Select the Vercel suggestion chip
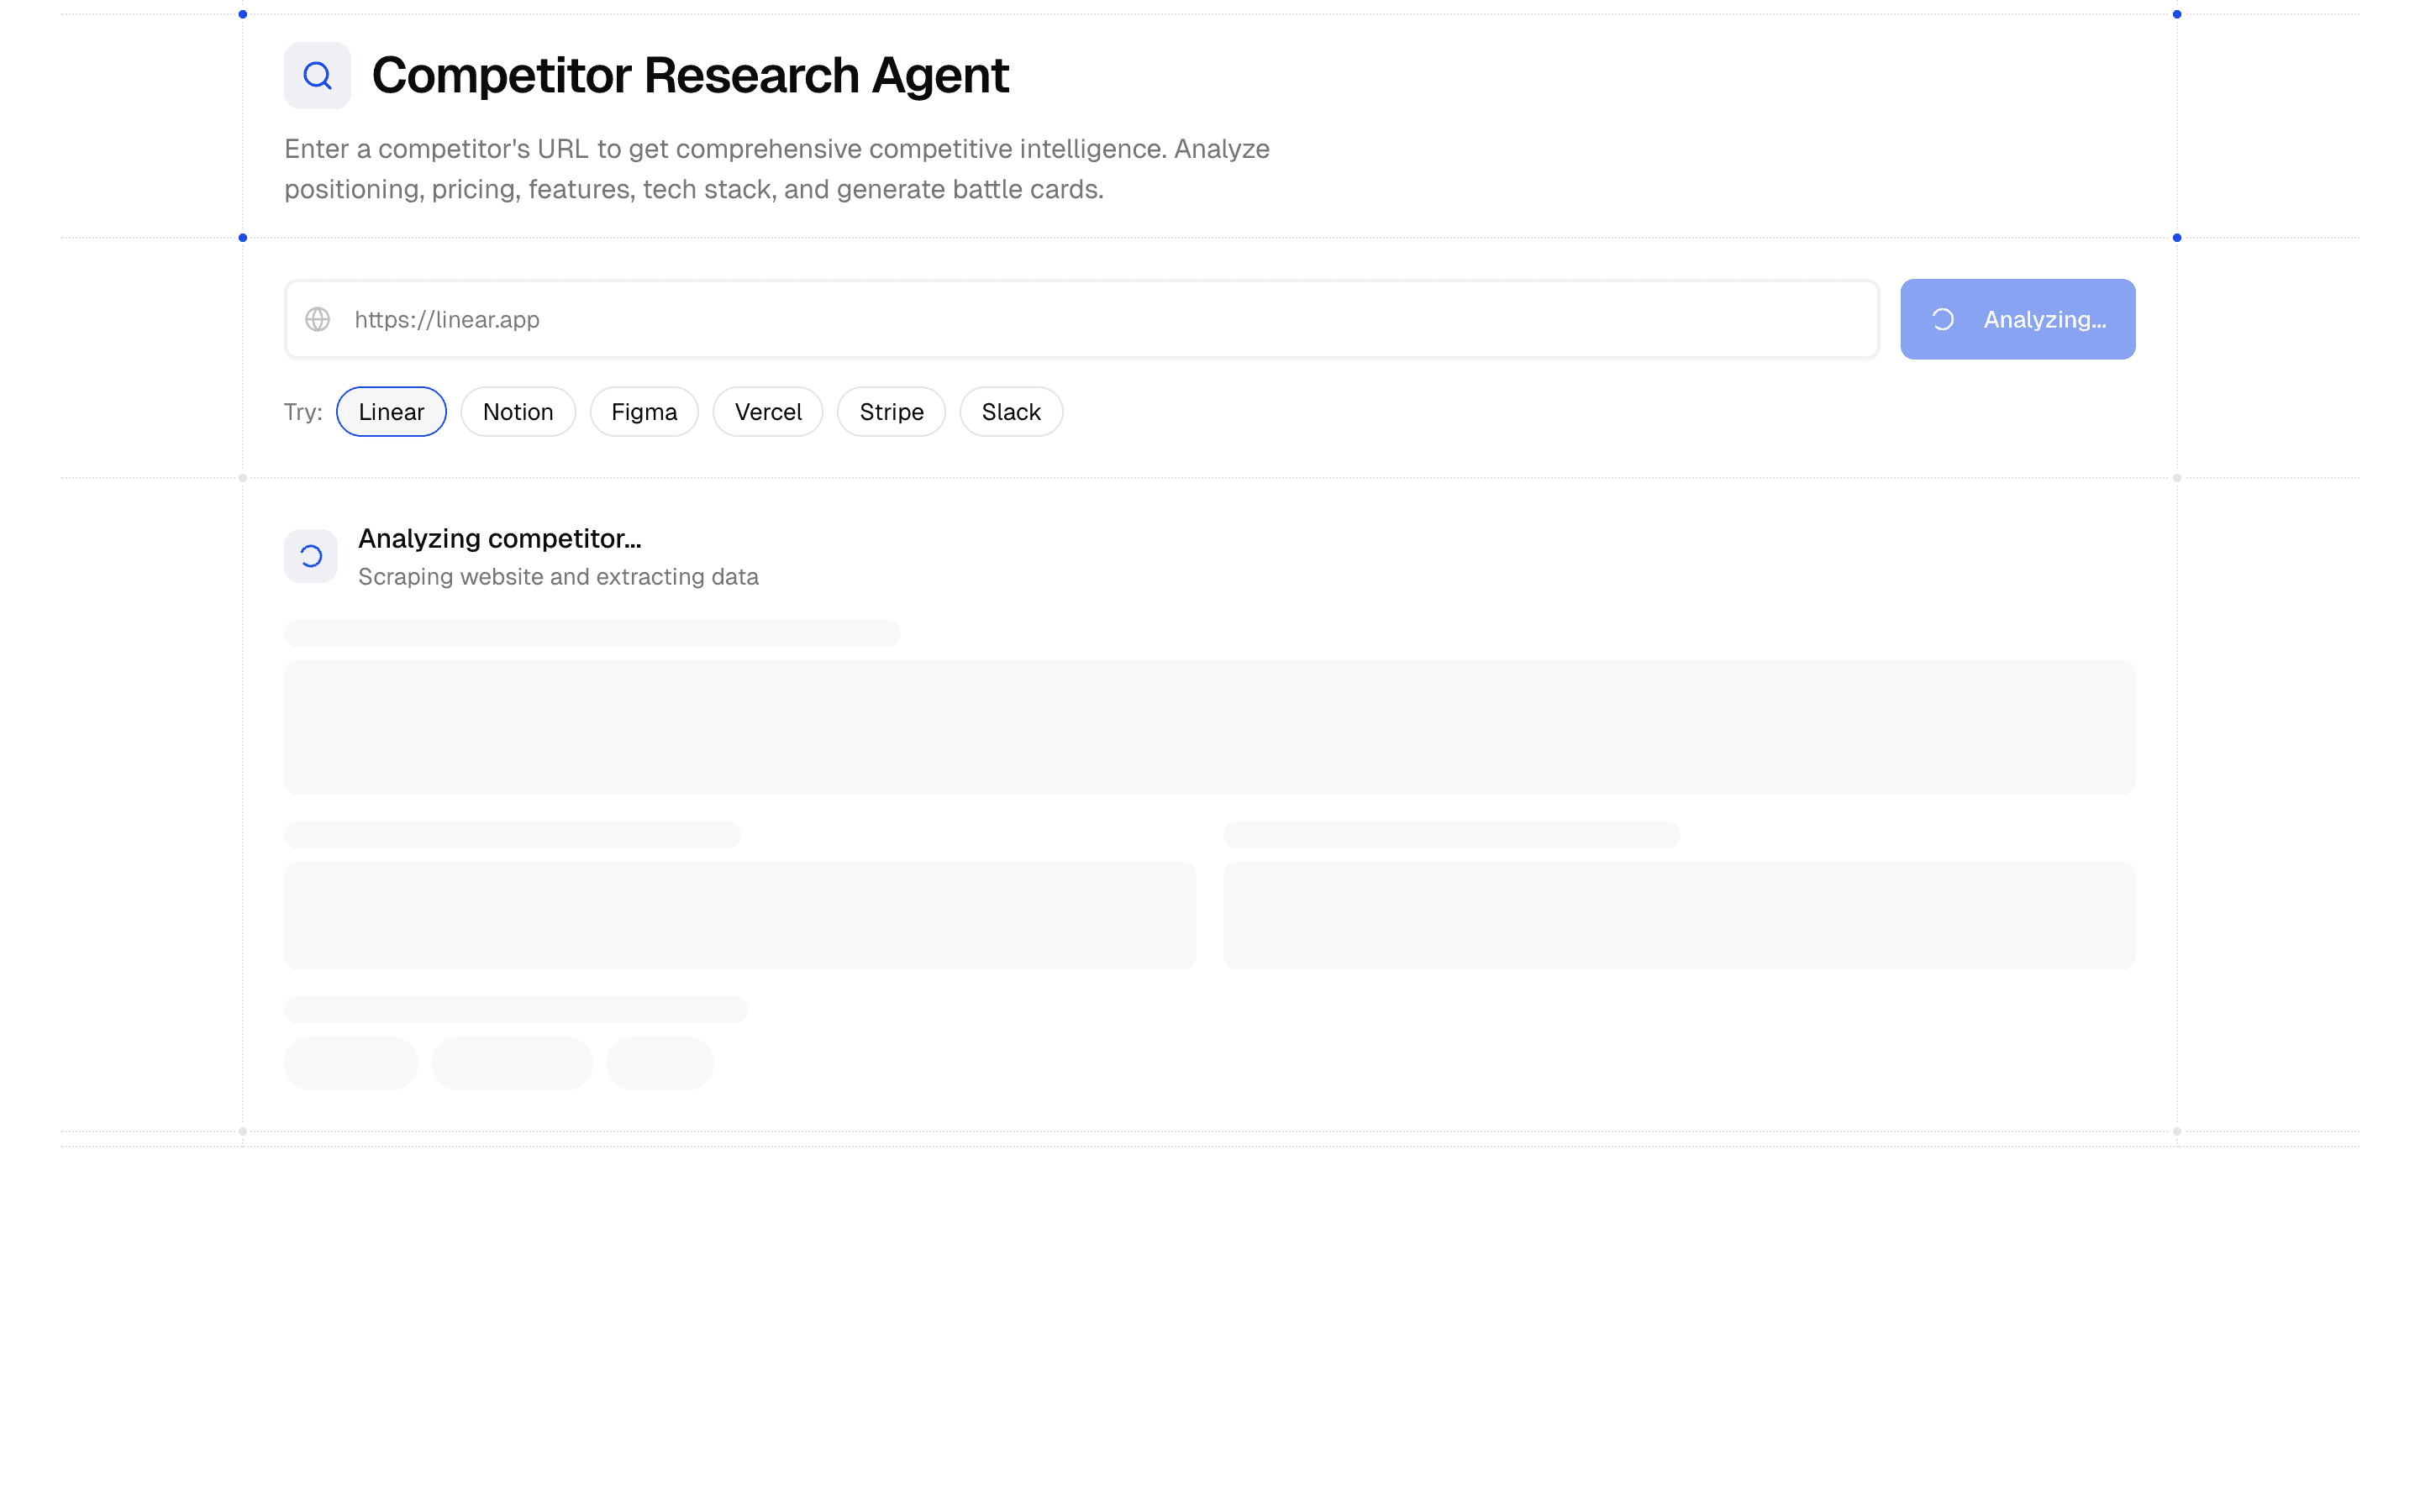2420x1512 pixels. click(768, 411)
